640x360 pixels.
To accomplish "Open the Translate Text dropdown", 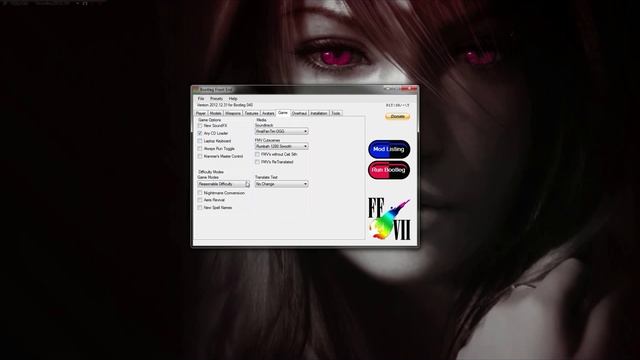I will point(282,184).
